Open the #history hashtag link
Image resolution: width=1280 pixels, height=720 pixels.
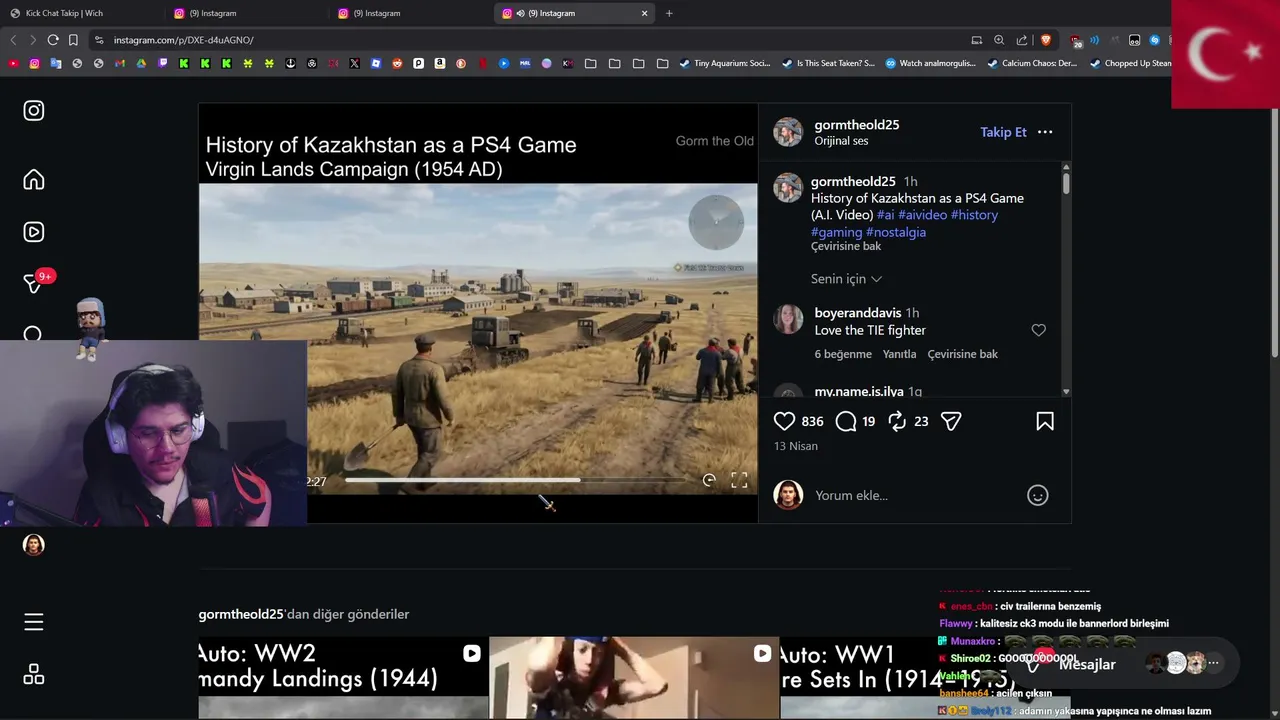coord(974,215)
